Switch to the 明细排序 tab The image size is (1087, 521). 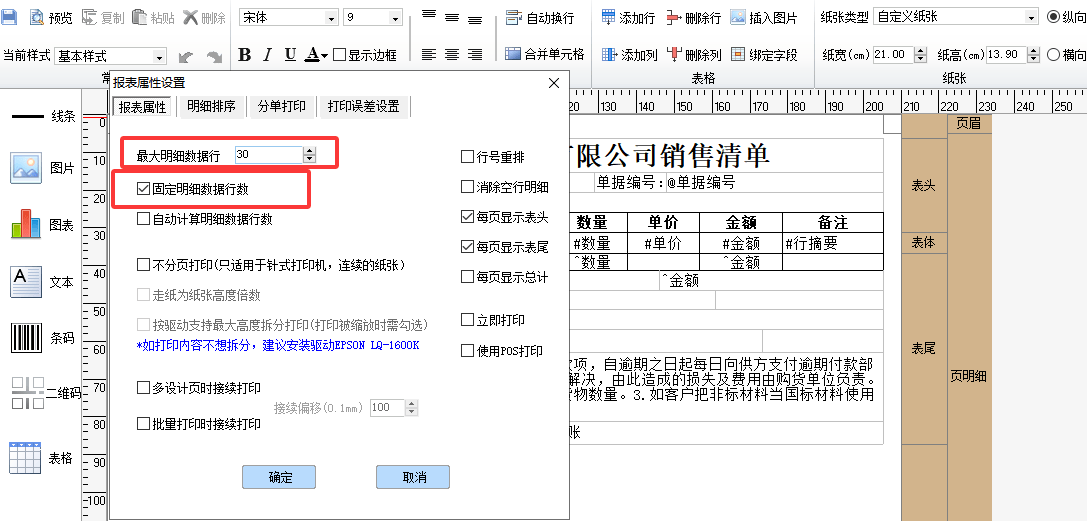[x=211, y=106]
